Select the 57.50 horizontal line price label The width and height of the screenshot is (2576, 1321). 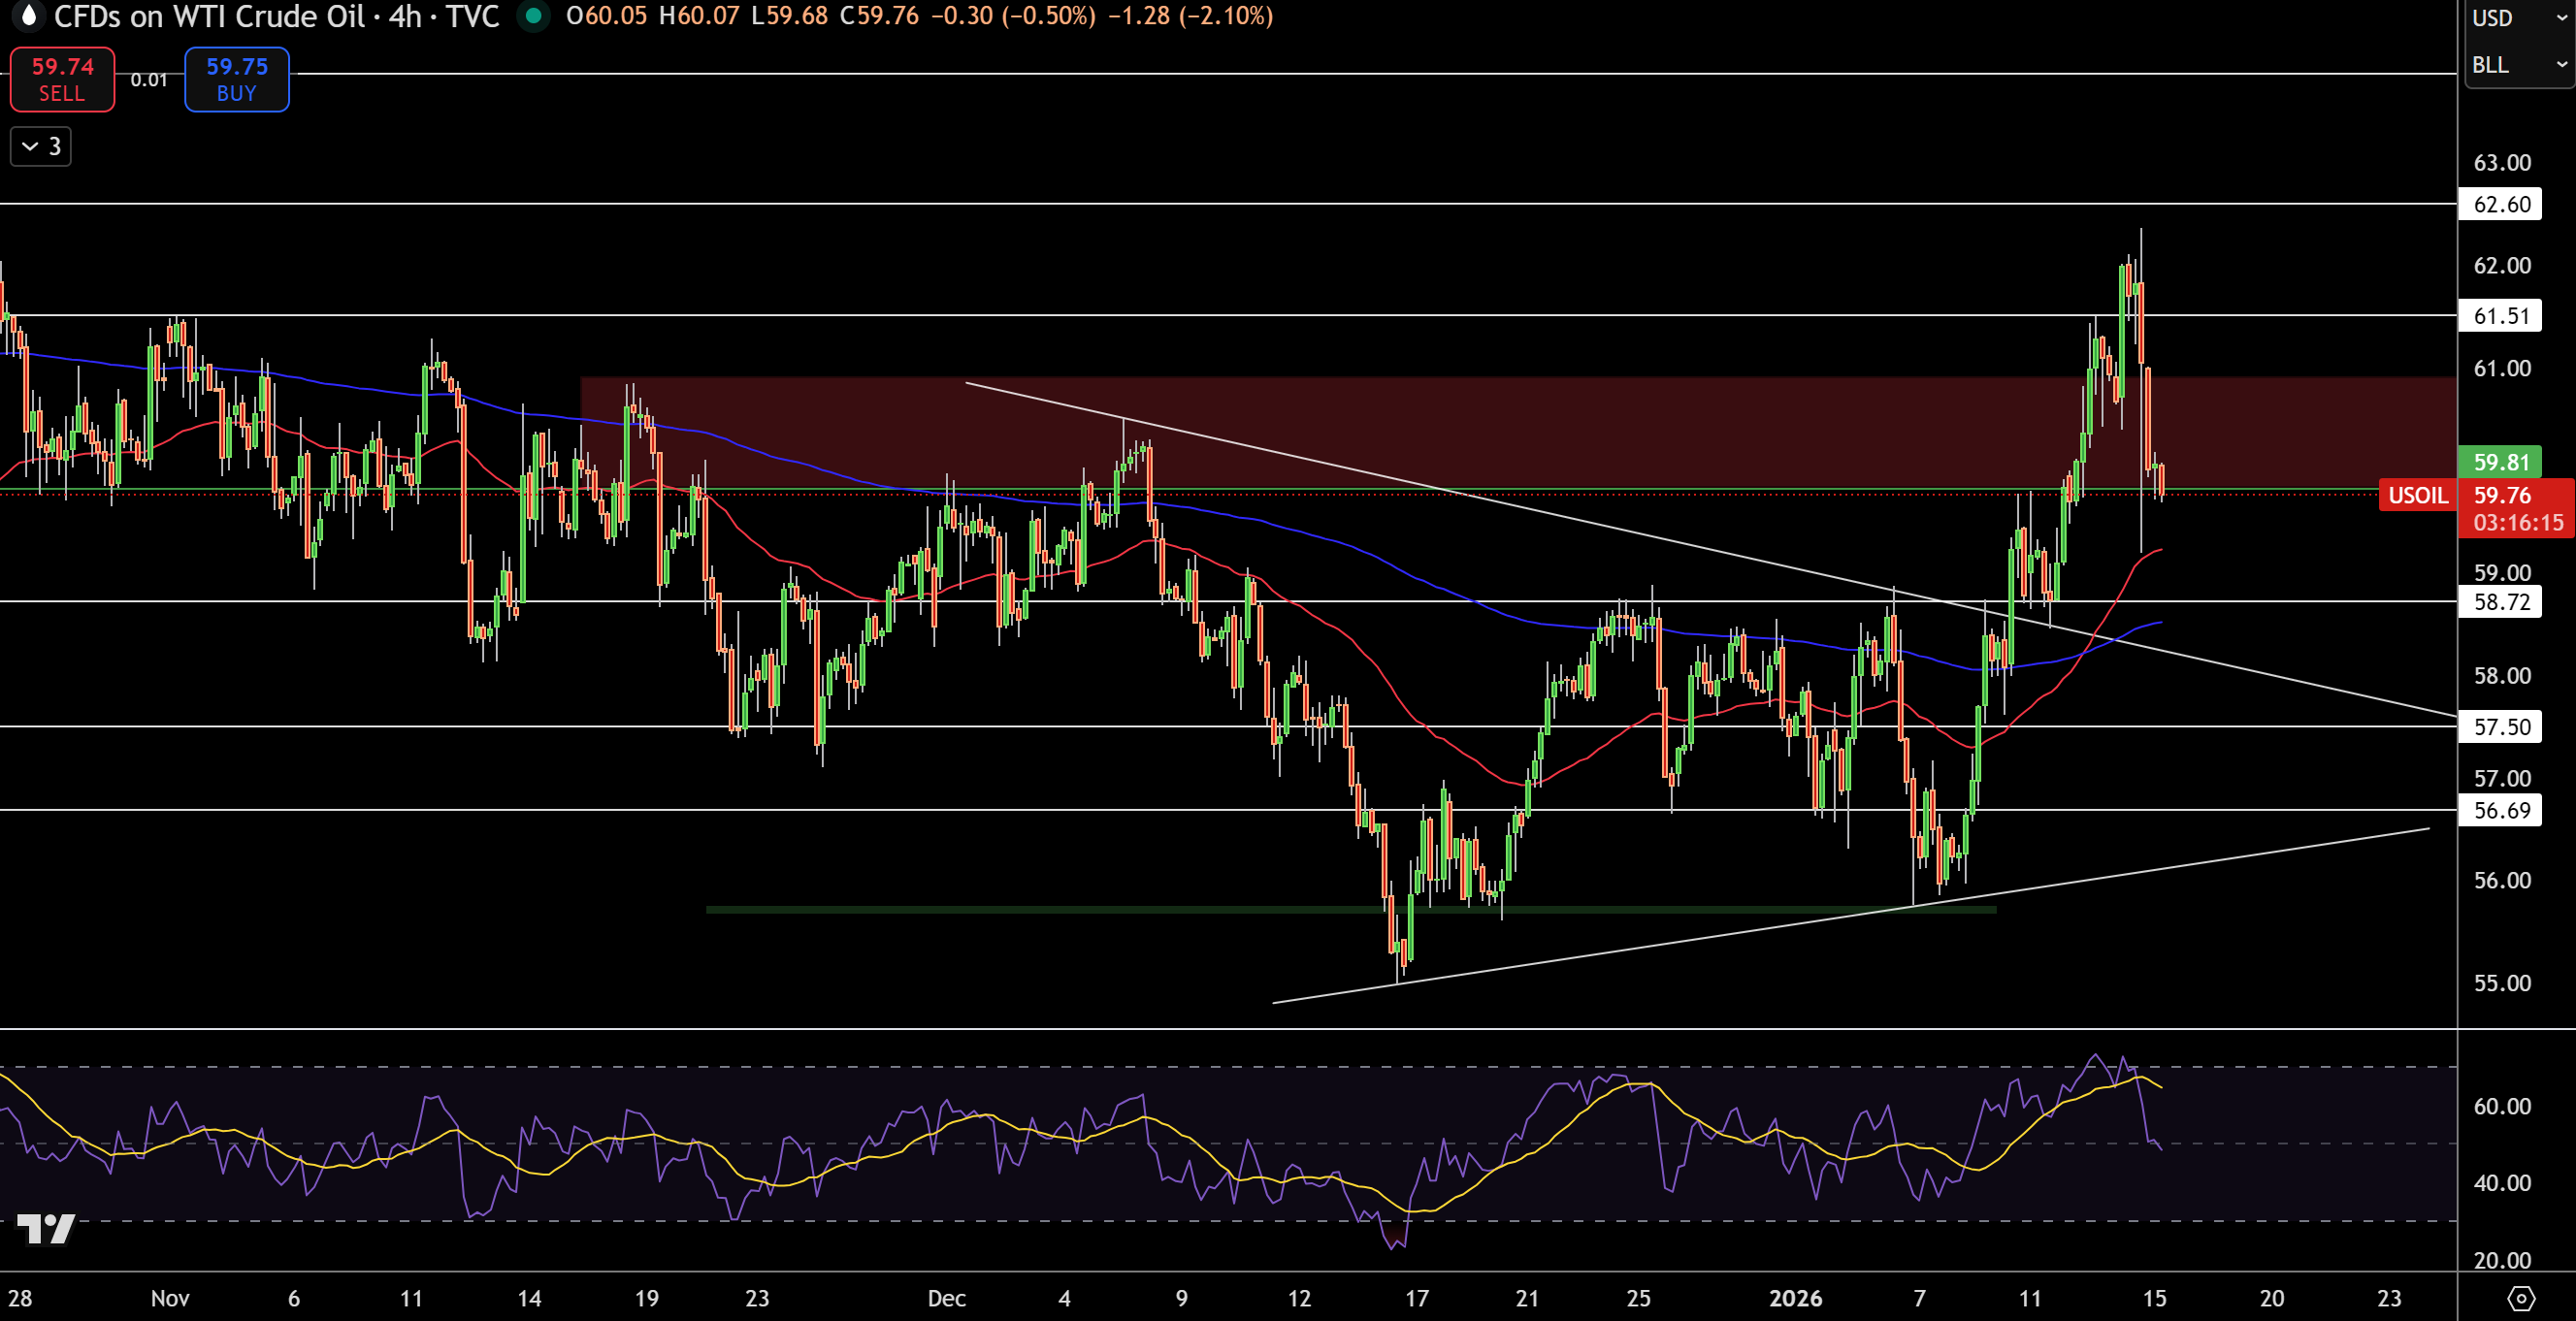(2500, 727)
